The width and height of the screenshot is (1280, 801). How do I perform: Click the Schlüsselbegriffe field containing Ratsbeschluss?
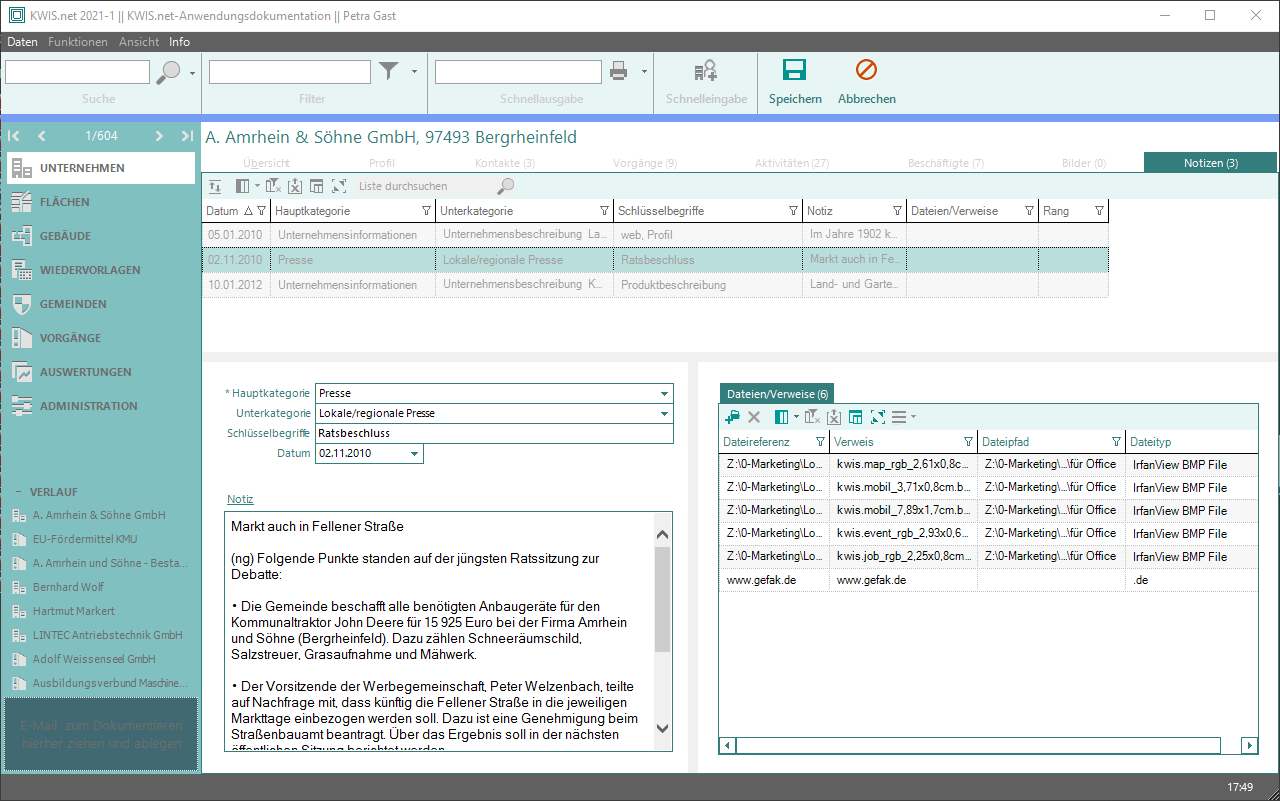[x=494, y=434]
